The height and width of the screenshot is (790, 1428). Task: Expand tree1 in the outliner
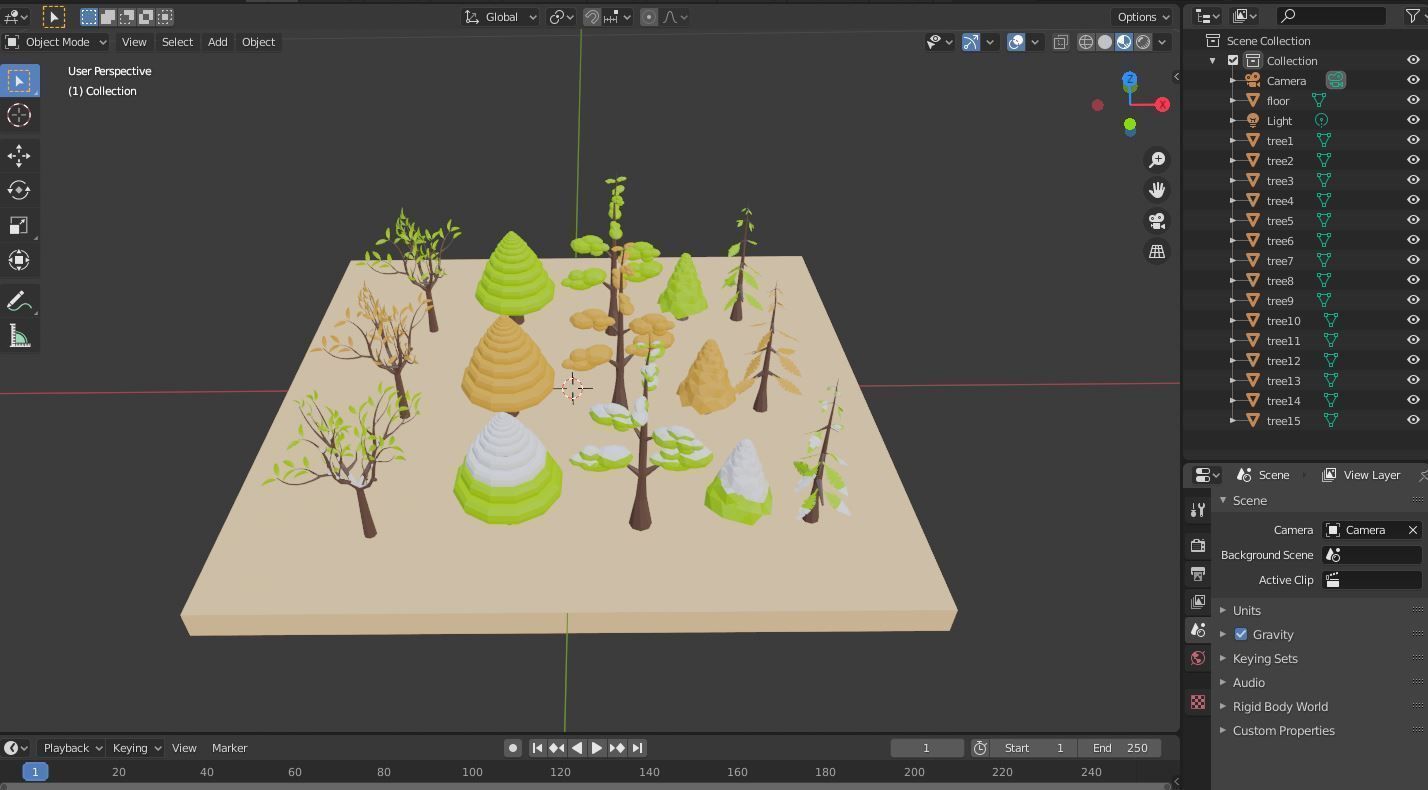[x=1233, y=140]
